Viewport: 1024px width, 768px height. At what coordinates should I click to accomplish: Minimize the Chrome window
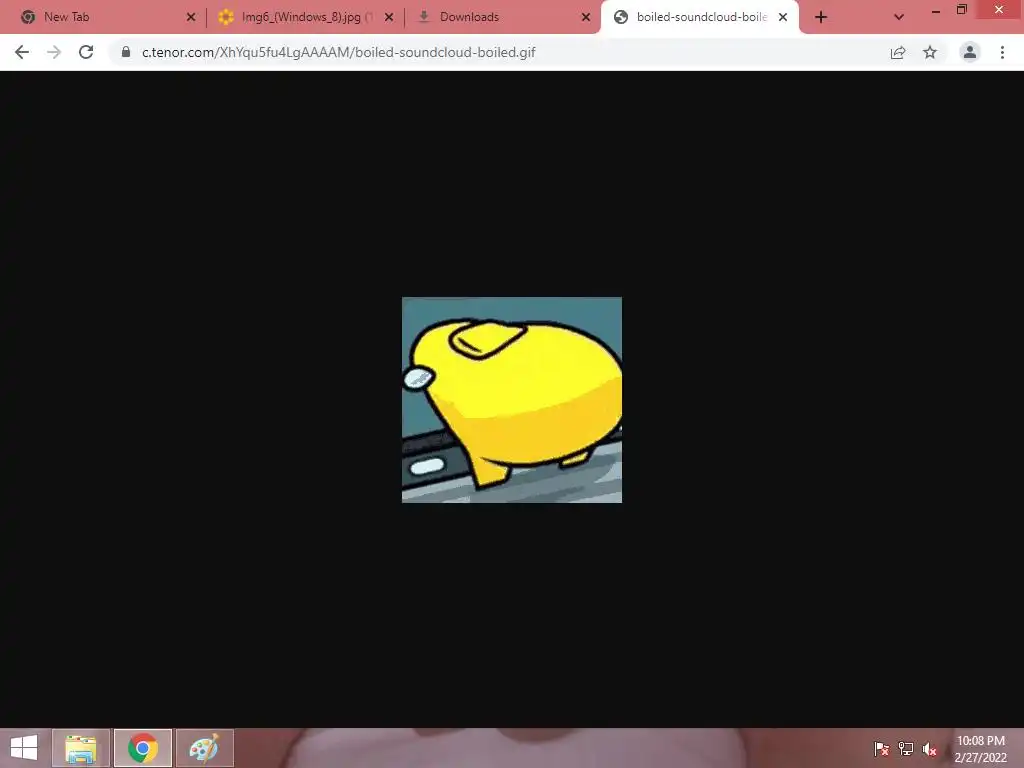coord(936,10)
